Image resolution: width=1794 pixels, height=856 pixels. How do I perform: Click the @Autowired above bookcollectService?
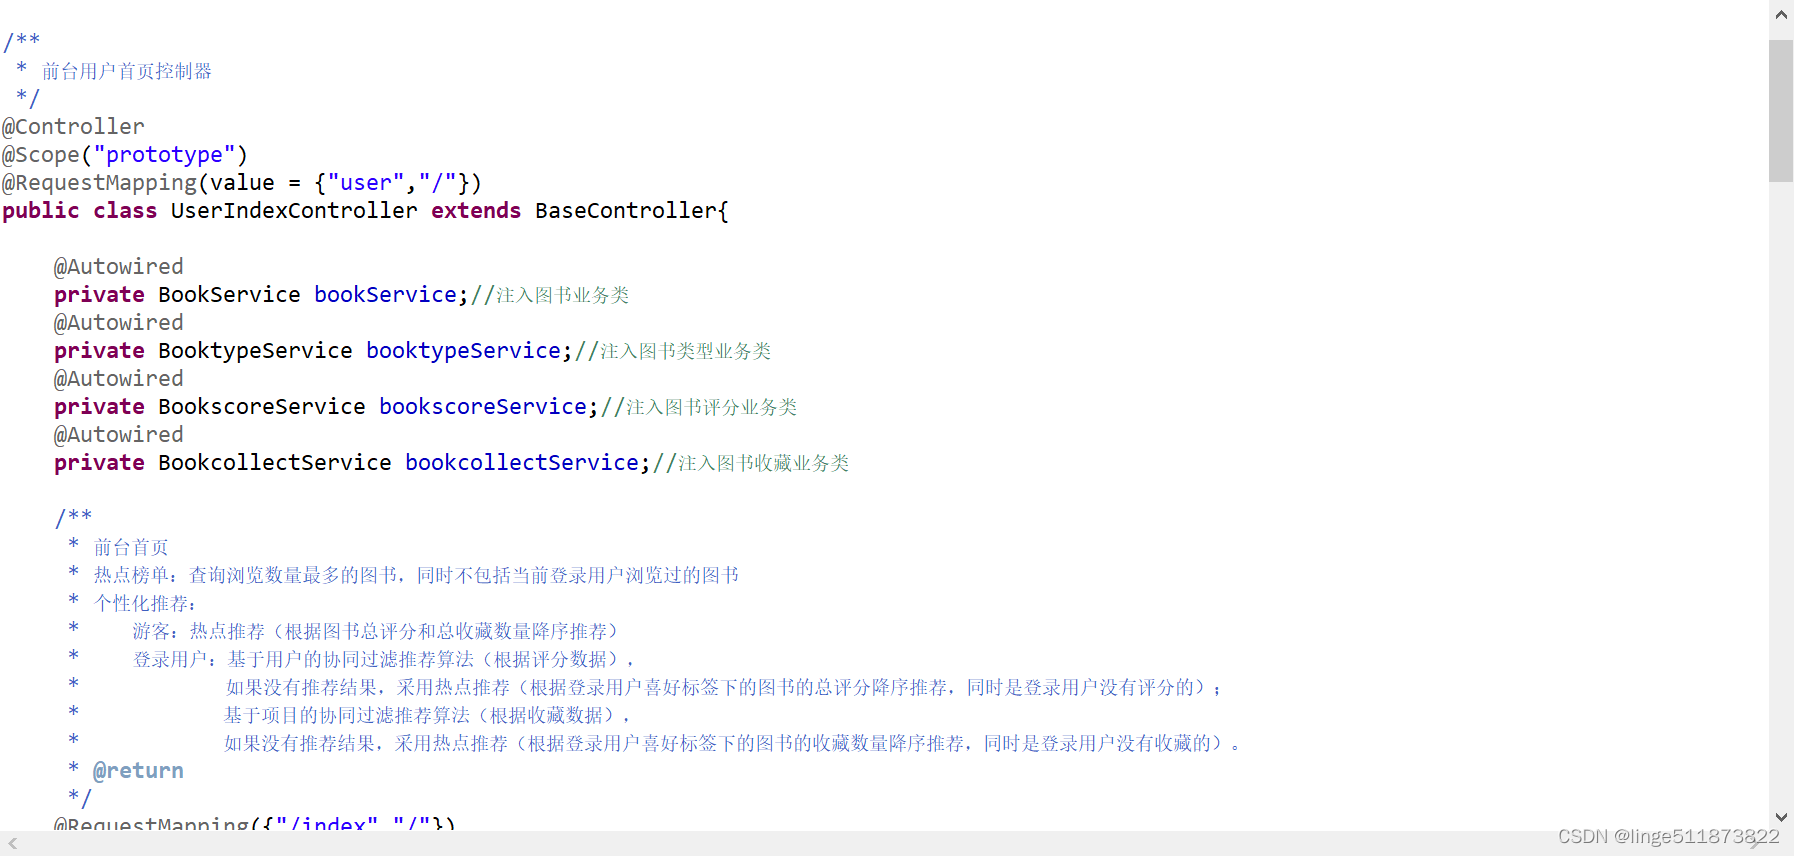(119, 435)
